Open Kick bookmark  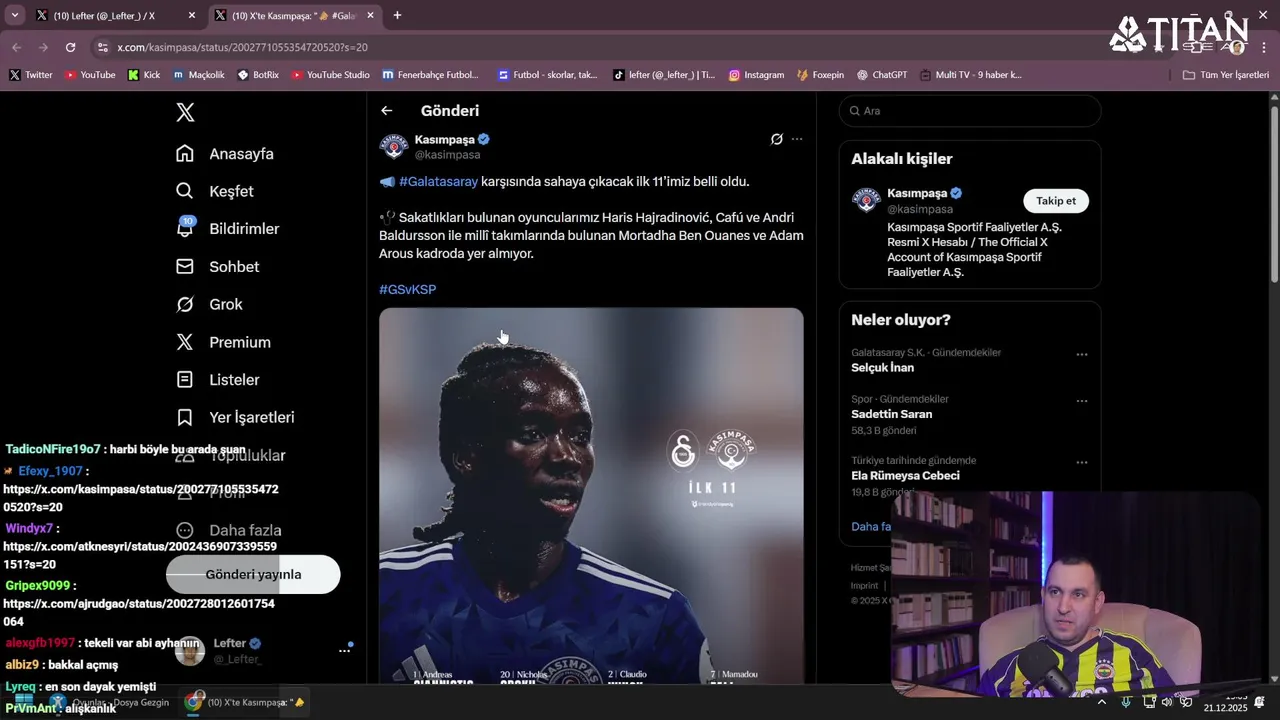(144, 75)
